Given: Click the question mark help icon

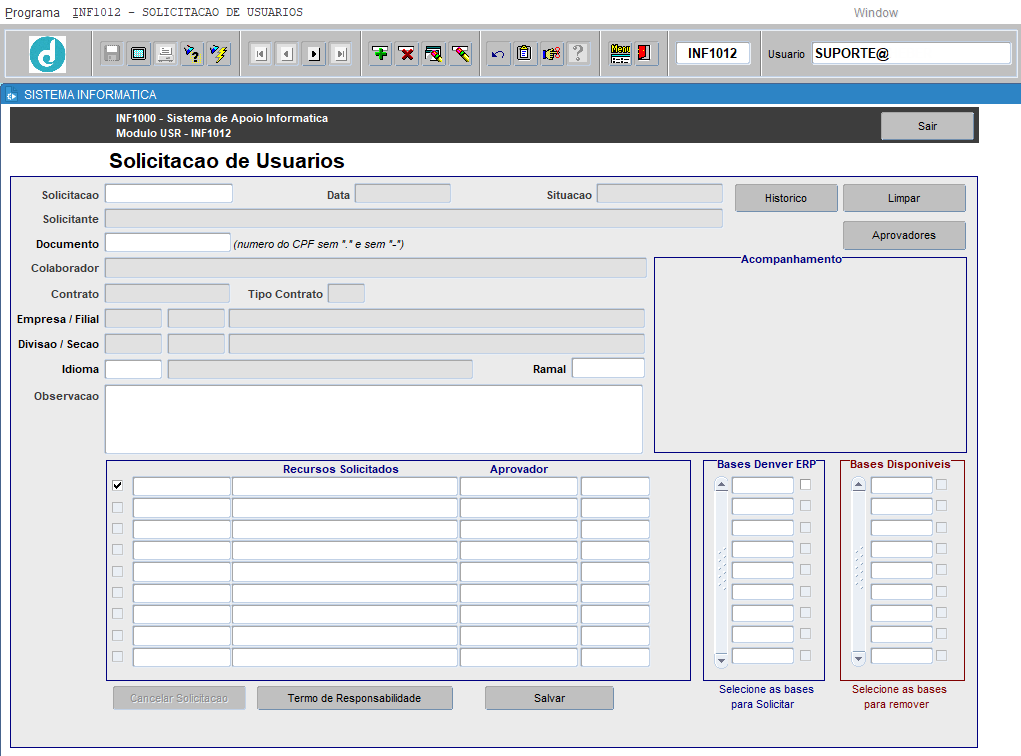Looking at the screenshot, I should [x=578, y=53].
